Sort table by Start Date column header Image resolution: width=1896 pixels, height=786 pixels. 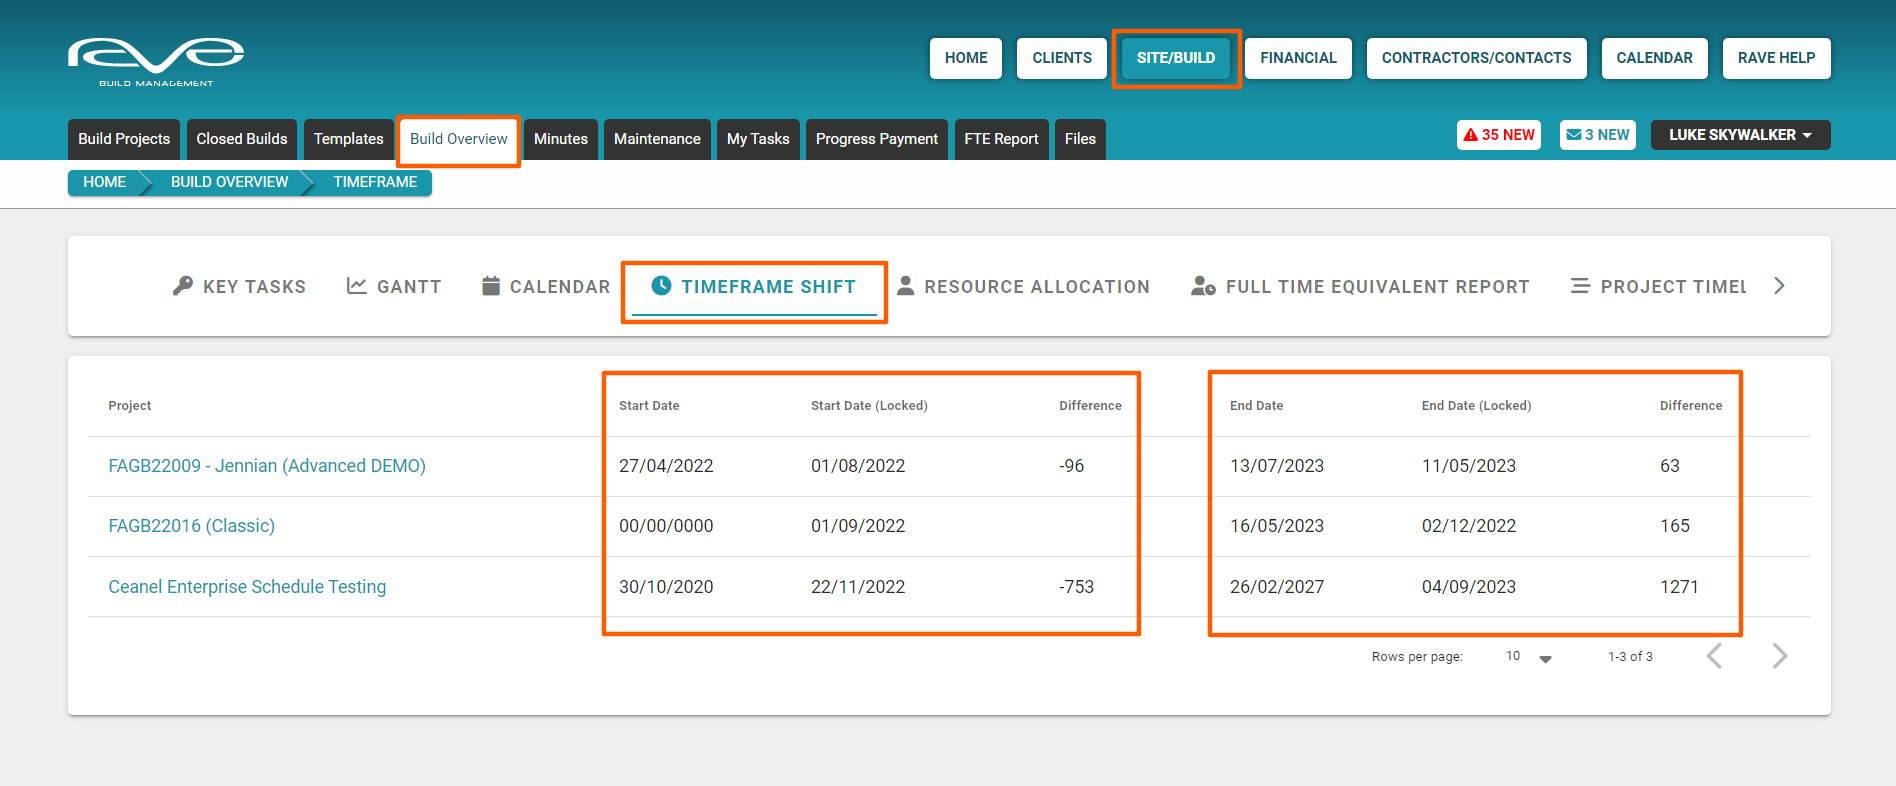click(649, 406)
